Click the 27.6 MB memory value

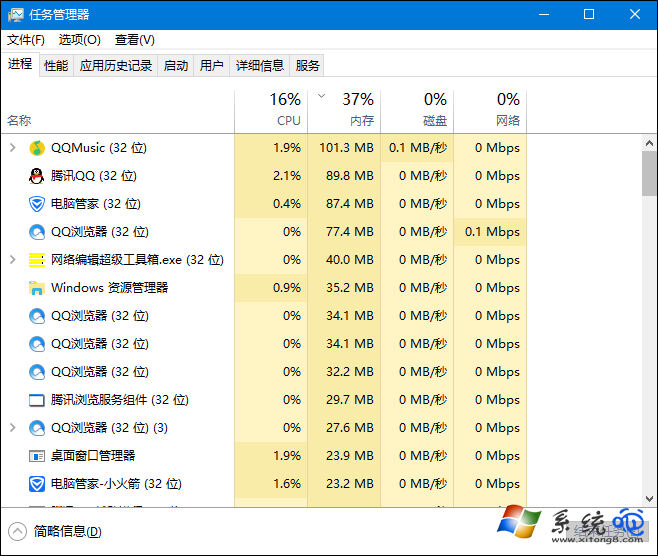[350, 428]
